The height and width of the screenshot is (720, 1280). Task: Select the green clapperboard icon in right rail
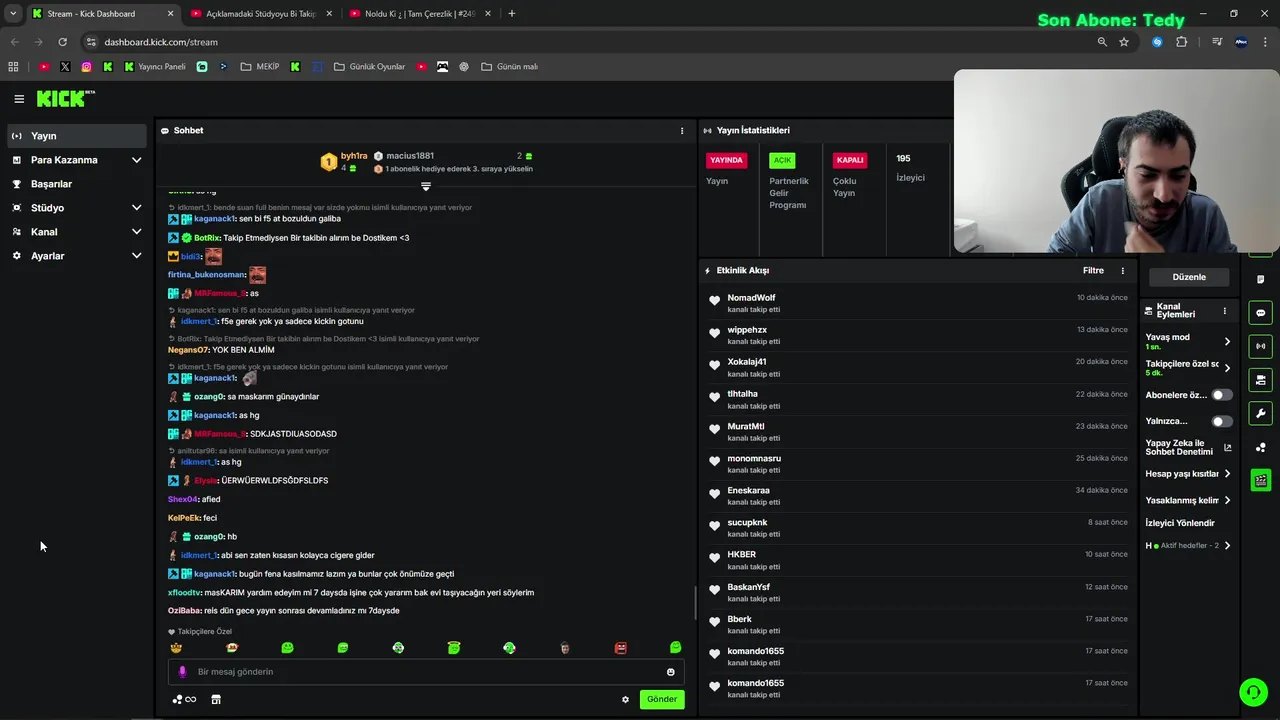click(1260, 480)
